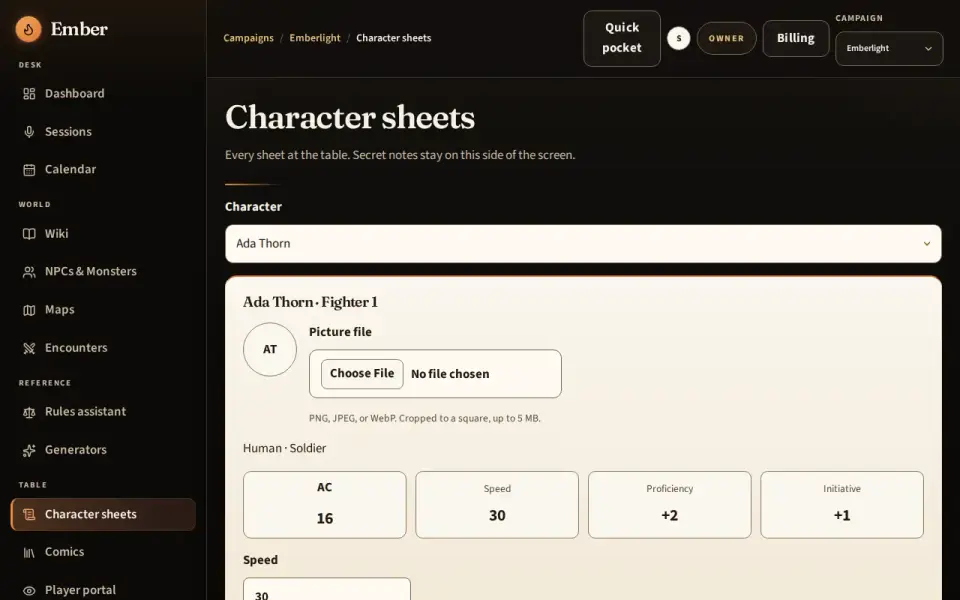Click the Character sheets scroll icon
This screenshot has width=960, height=600.
29,514
